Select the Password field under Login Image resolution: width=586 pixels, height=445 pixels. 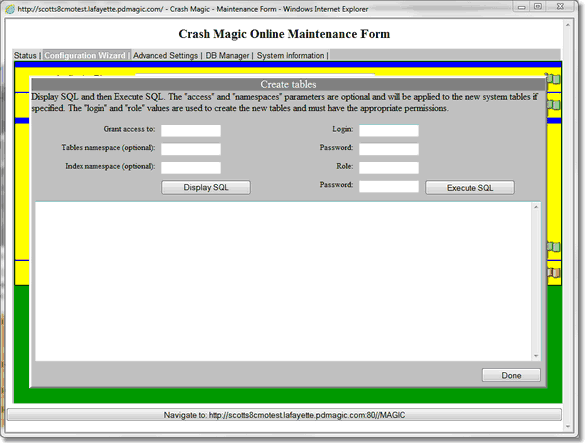[x=389, y=149]
